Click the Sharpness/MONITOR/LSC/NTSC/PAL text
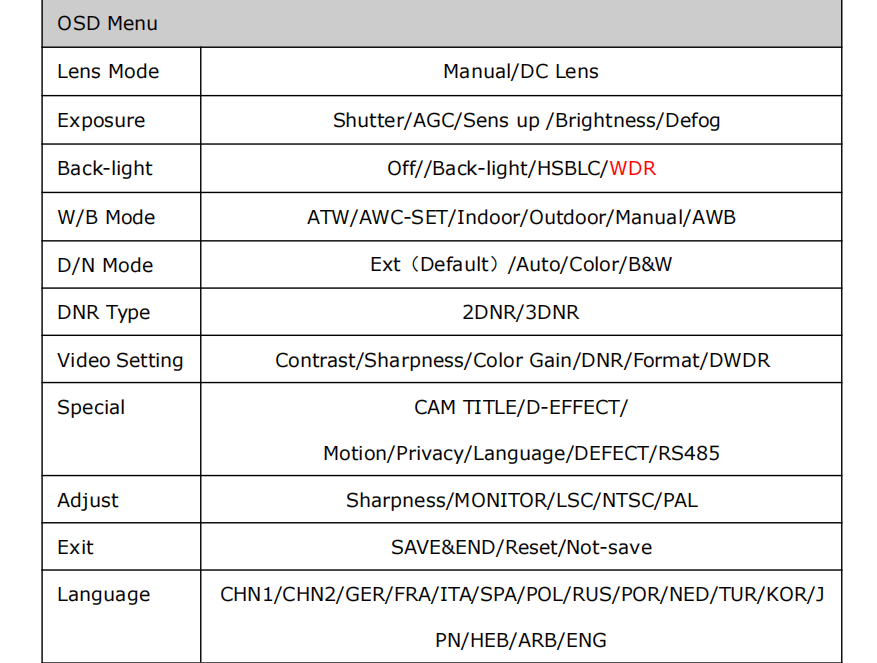The height and width of the screenshot is (663, 877). [x=521, y=501]
